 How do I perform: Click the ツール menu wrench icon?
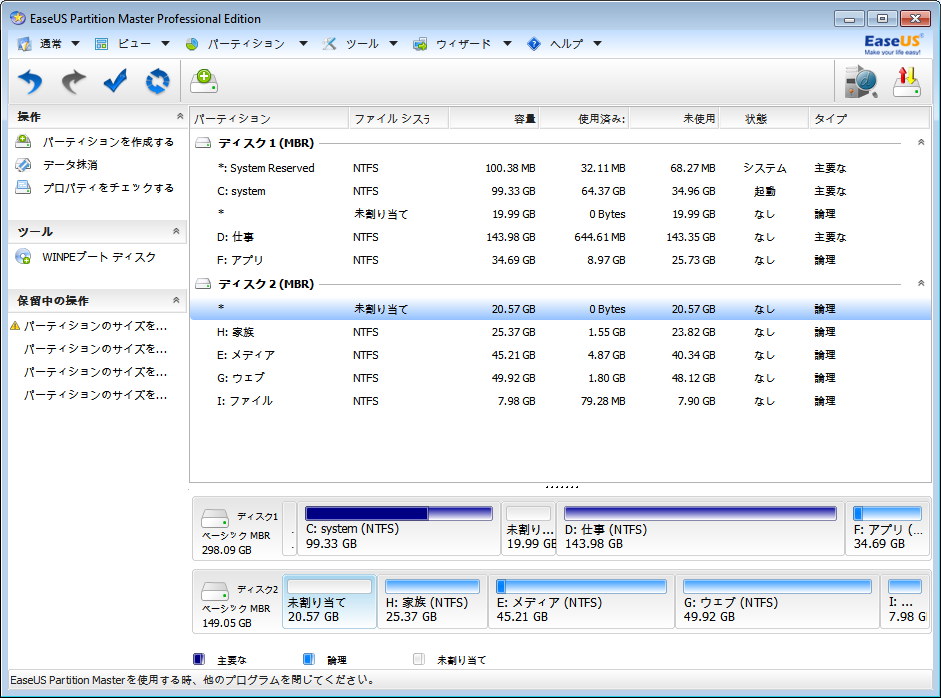click(x=329, y=44)
